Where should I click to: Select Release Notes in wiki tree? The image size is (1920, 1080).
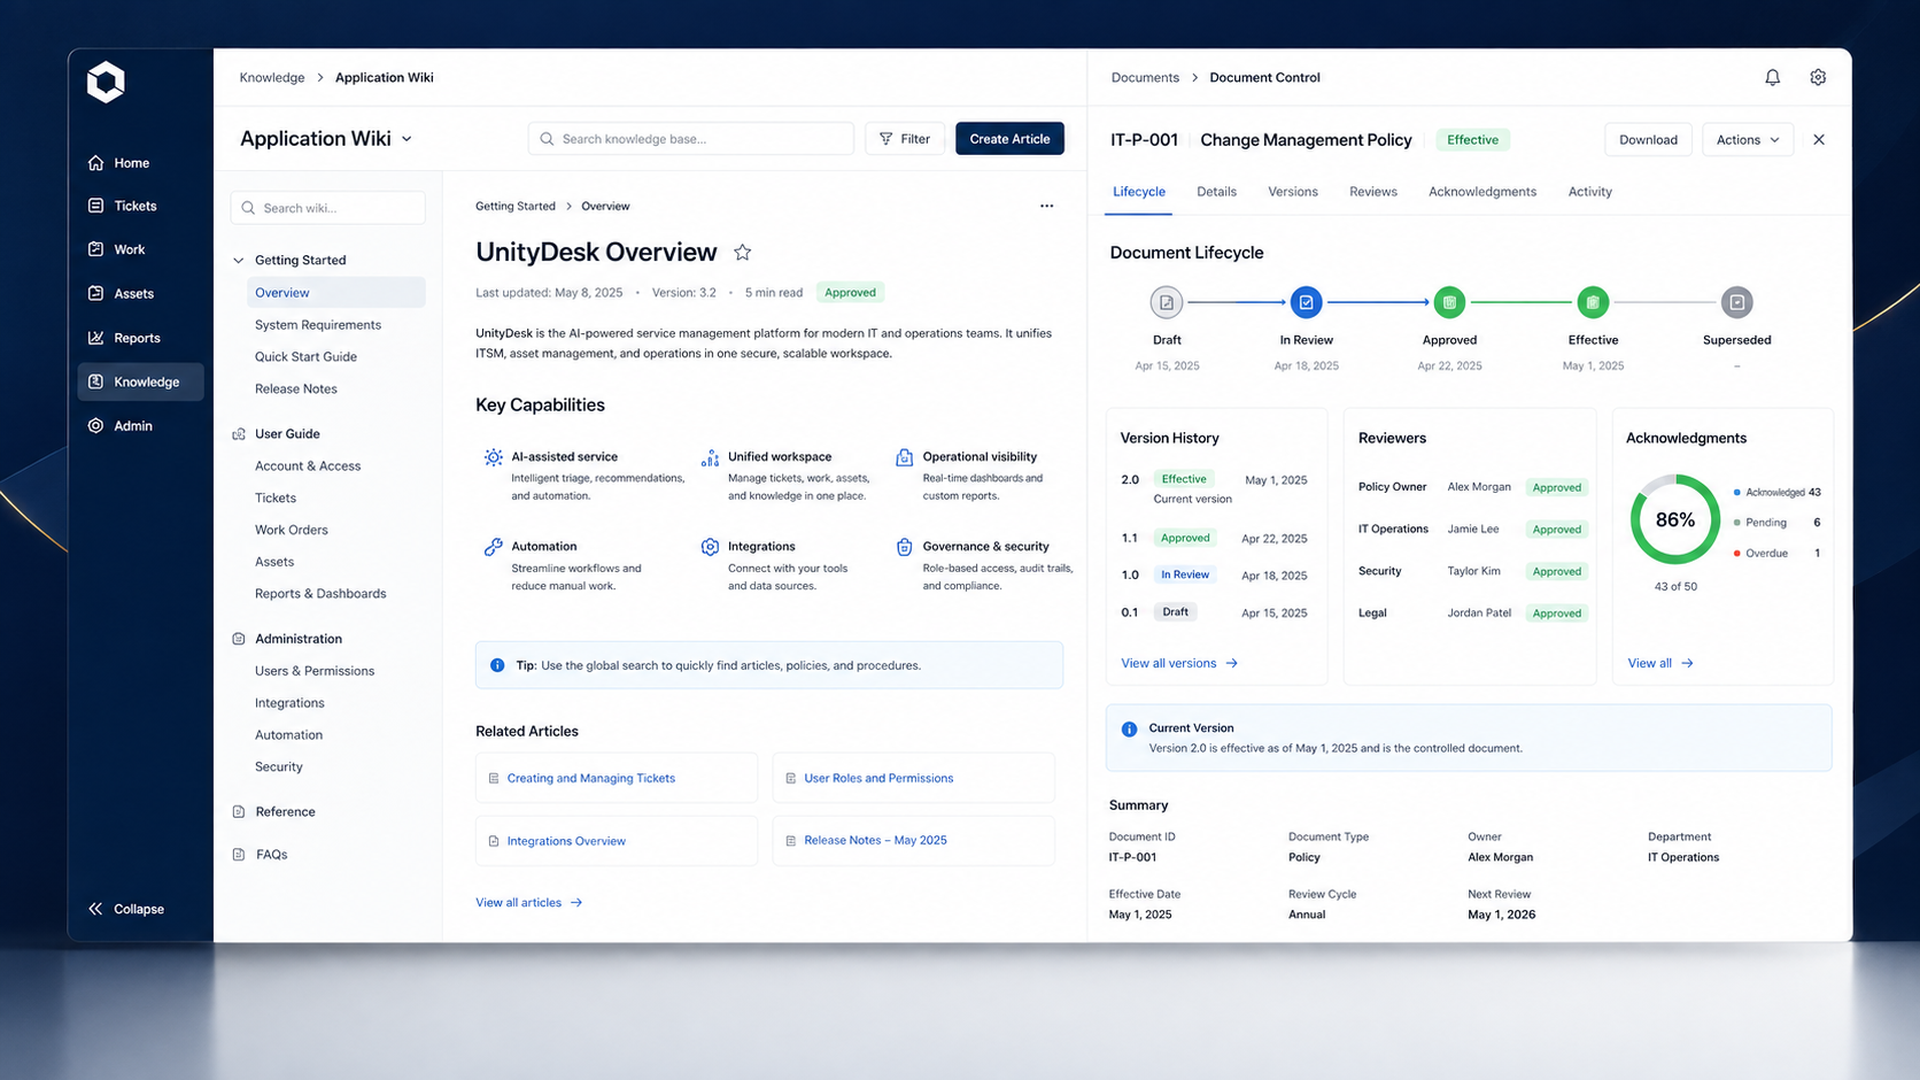tap(296, 389)
